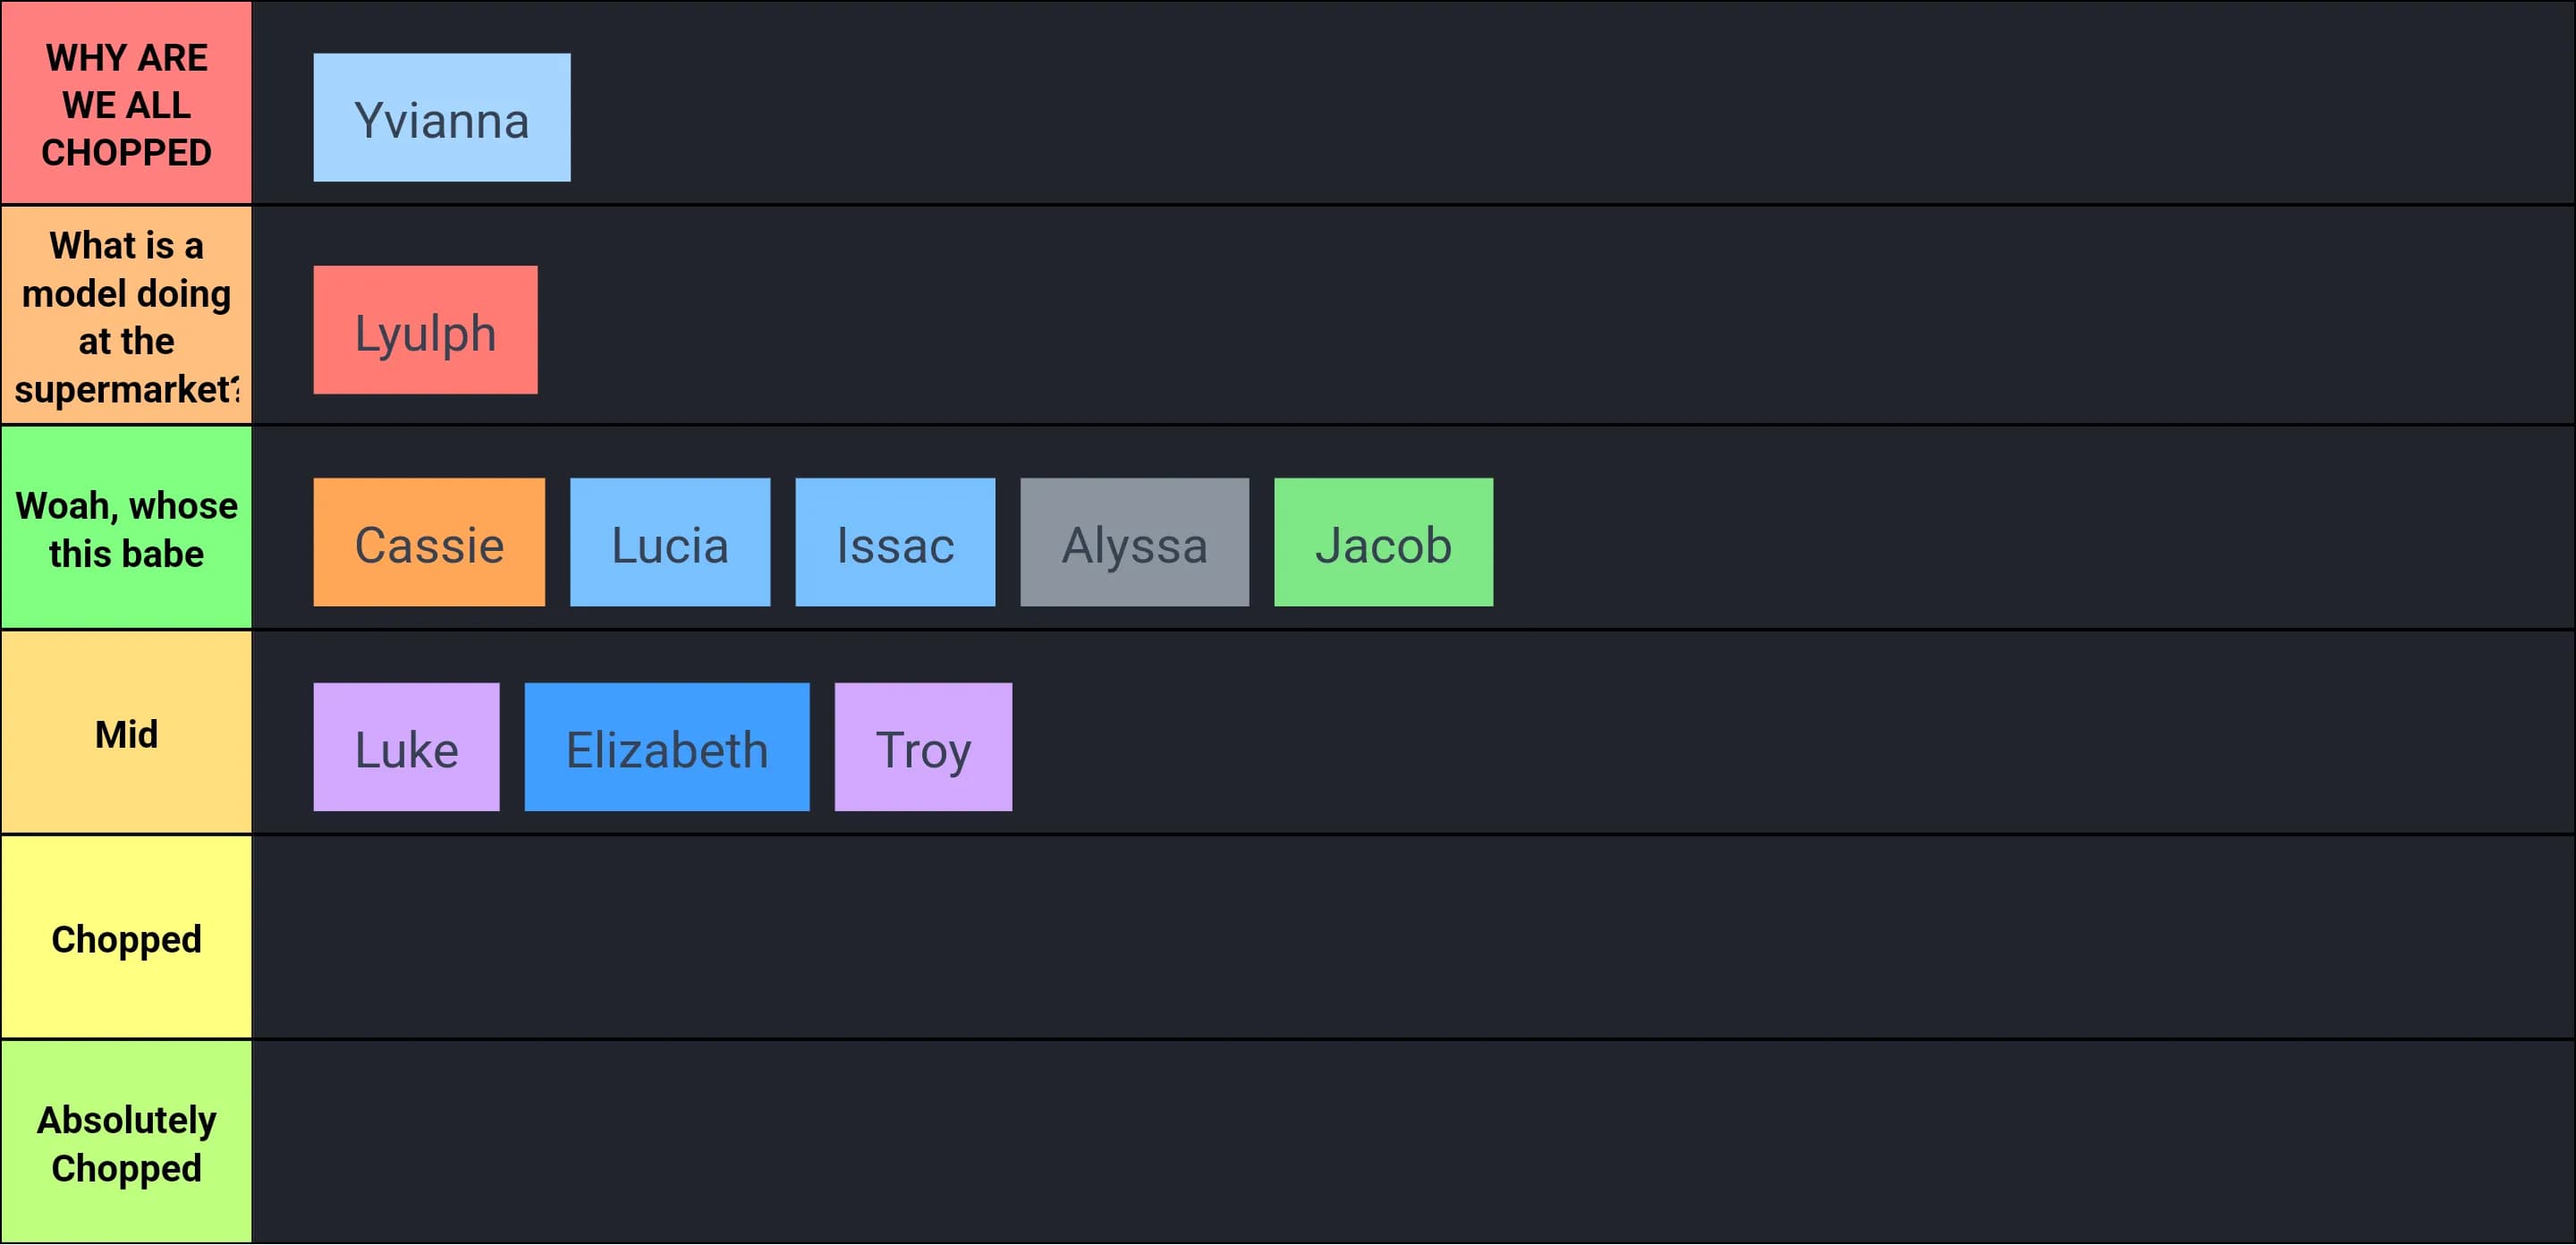The width and height of the screenshot is (2576, 1245).
Task: Click the gray Alyssa tile
Action: pyautogui.click(x=1134, y=542)
